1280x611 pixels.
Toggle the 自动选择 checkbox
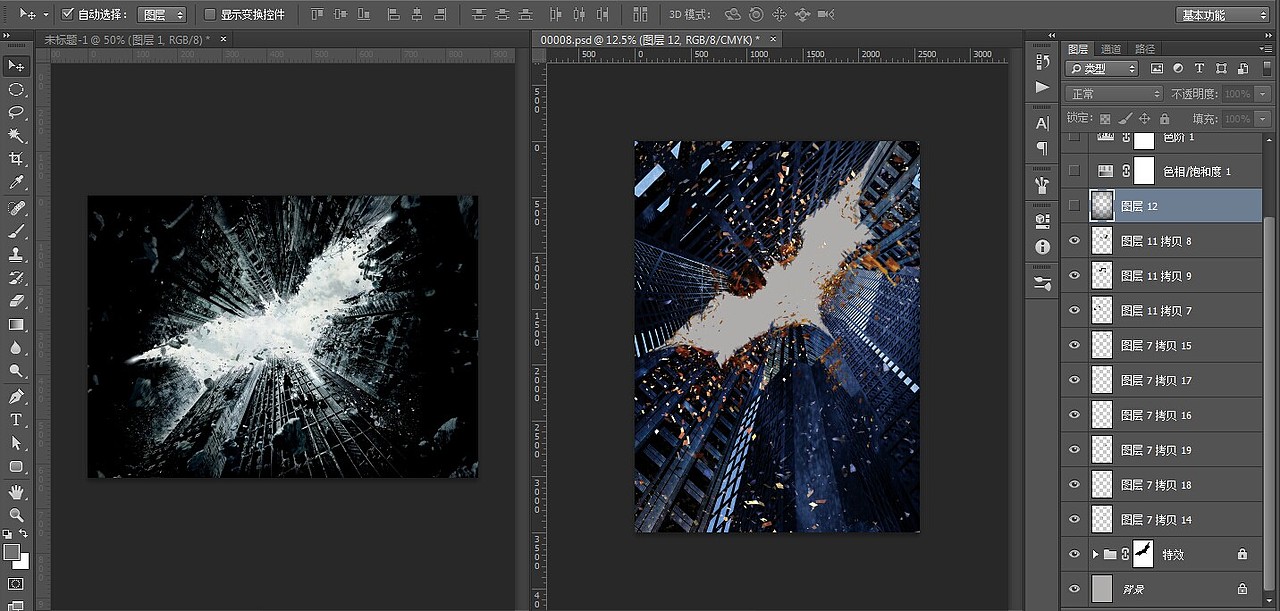pyautogui.click(x=68, y=14)
